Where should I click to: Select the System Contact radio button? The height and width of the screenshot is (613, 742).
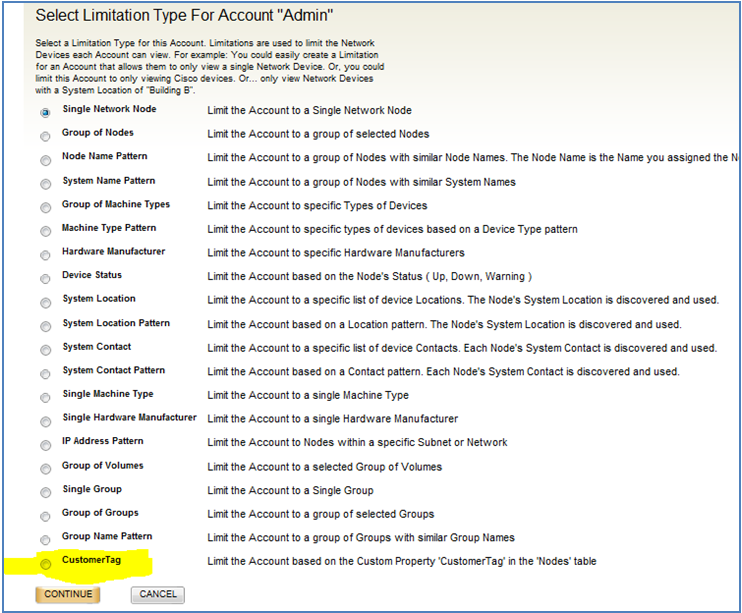pyautogui.click(x=45, y=350)
